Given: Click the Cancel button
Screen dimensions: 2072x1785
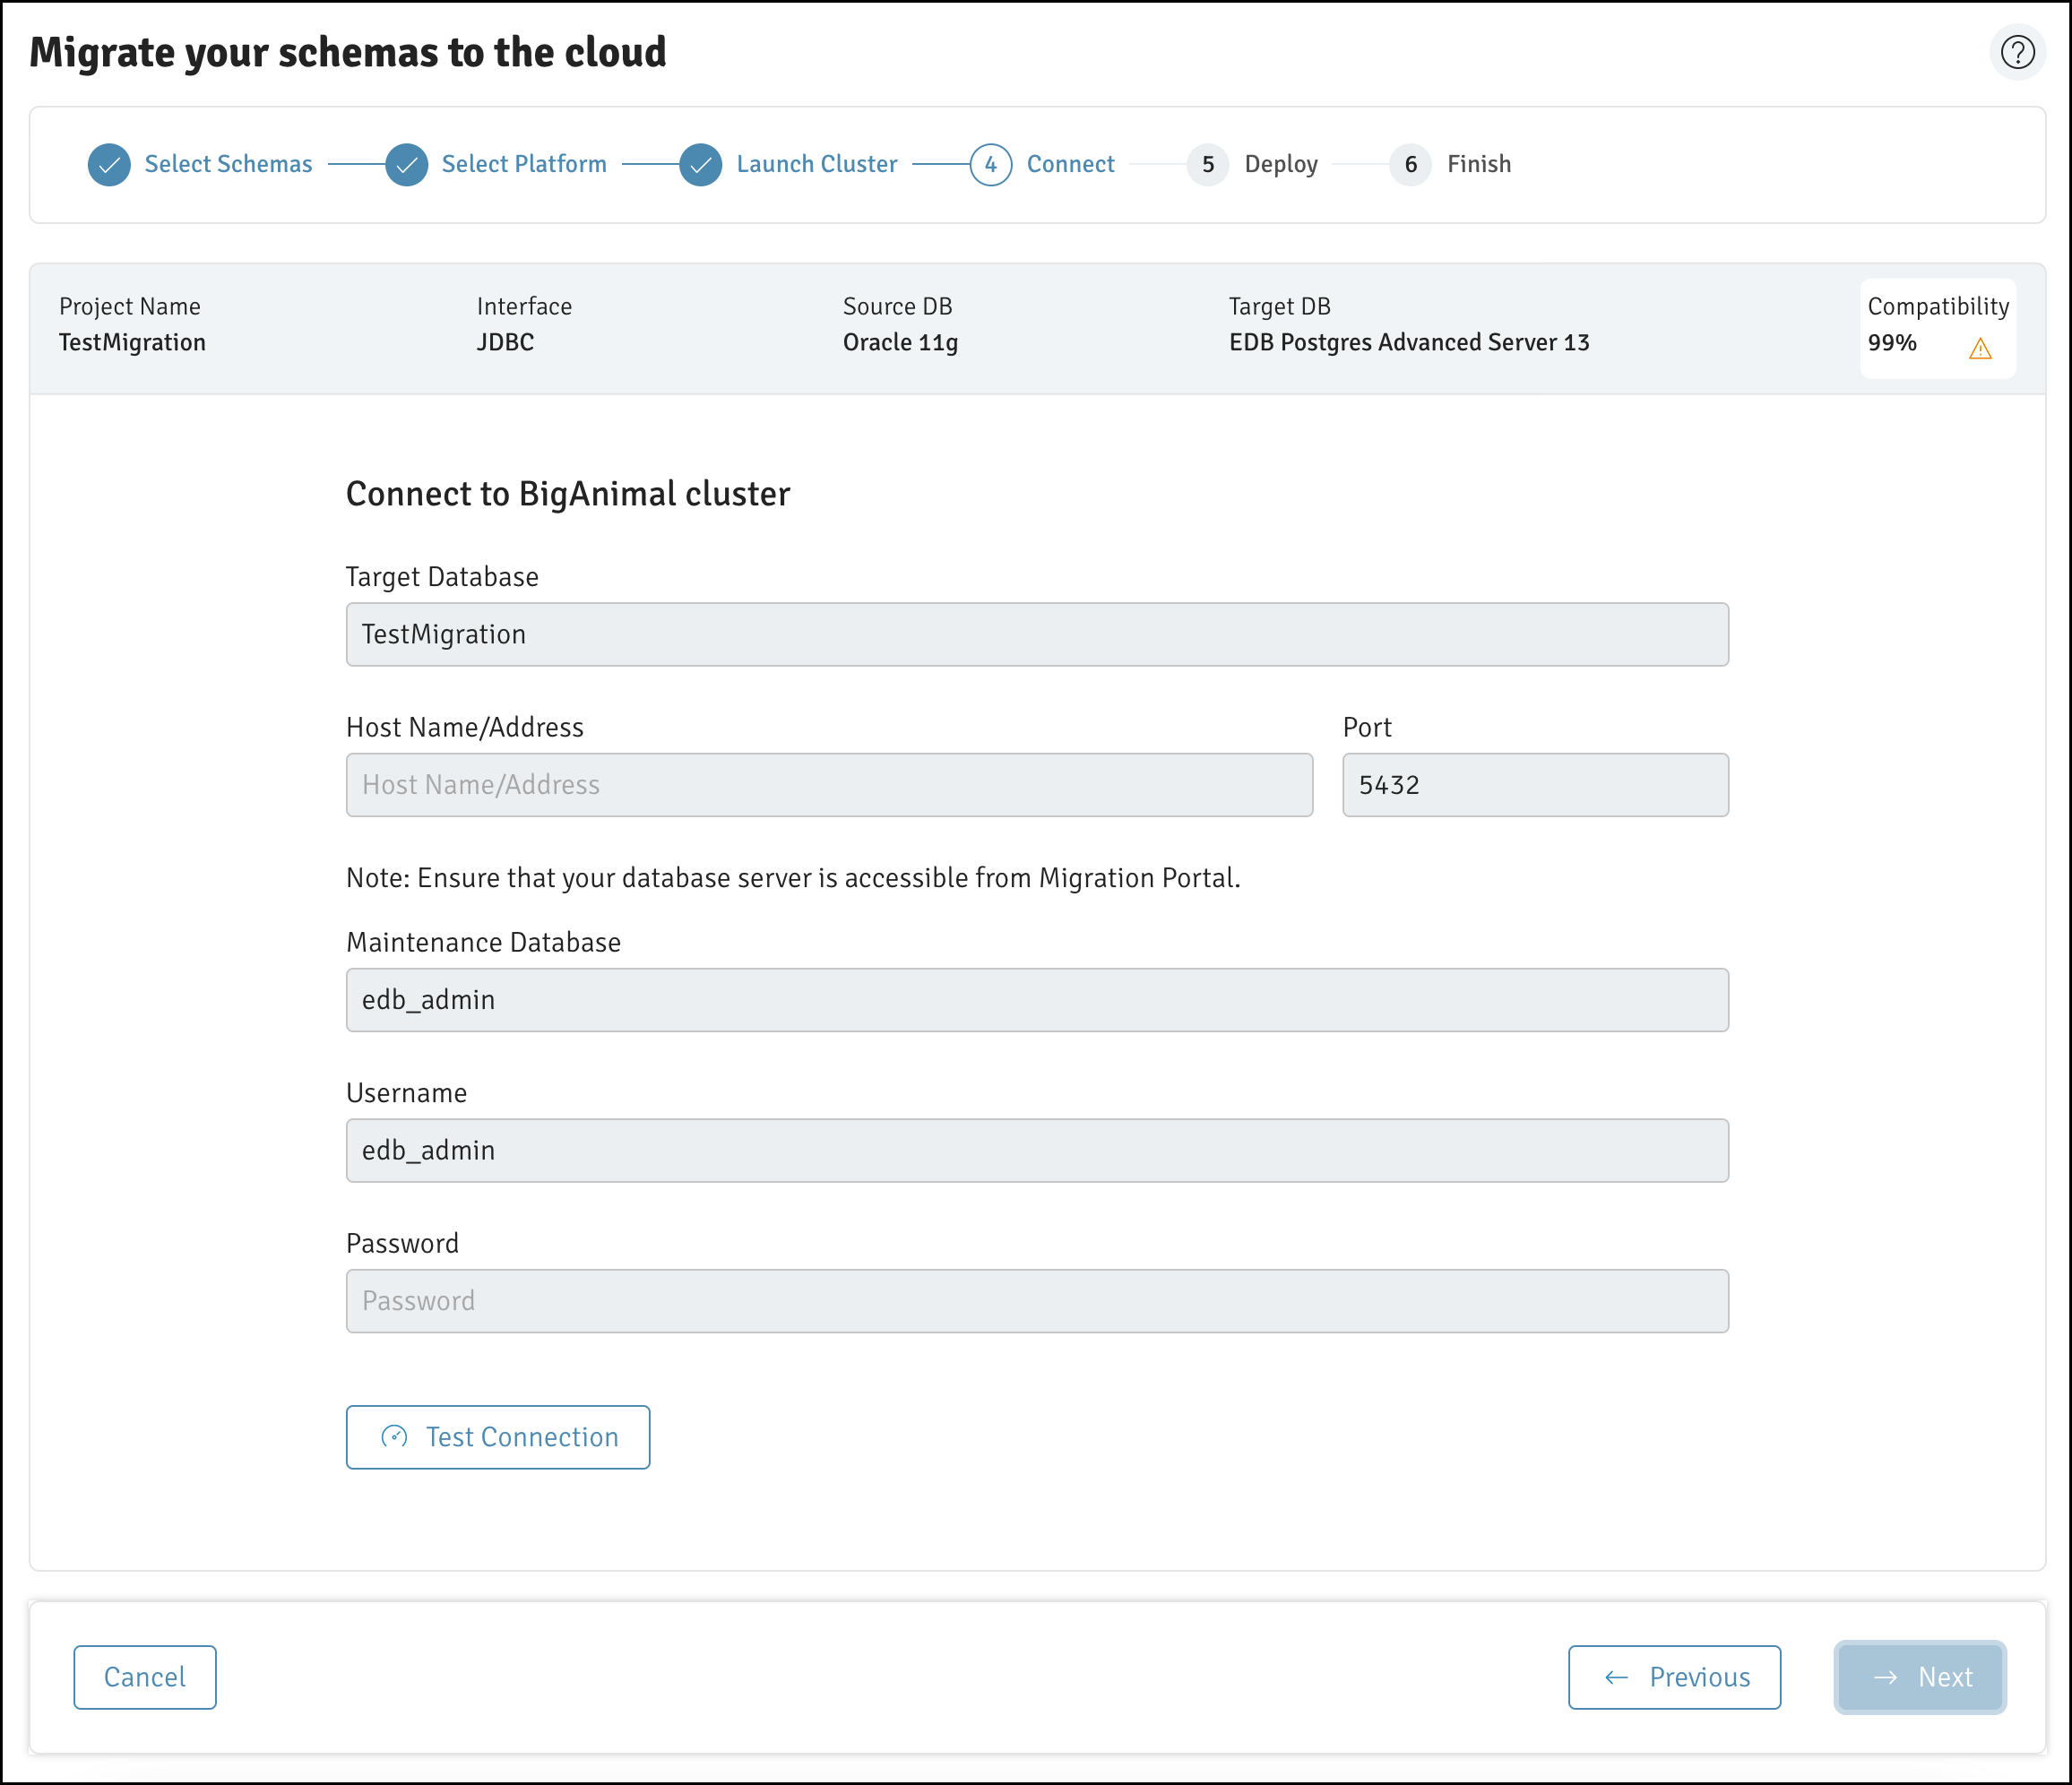Looking at the screenshot, I should click(145, 1677).
